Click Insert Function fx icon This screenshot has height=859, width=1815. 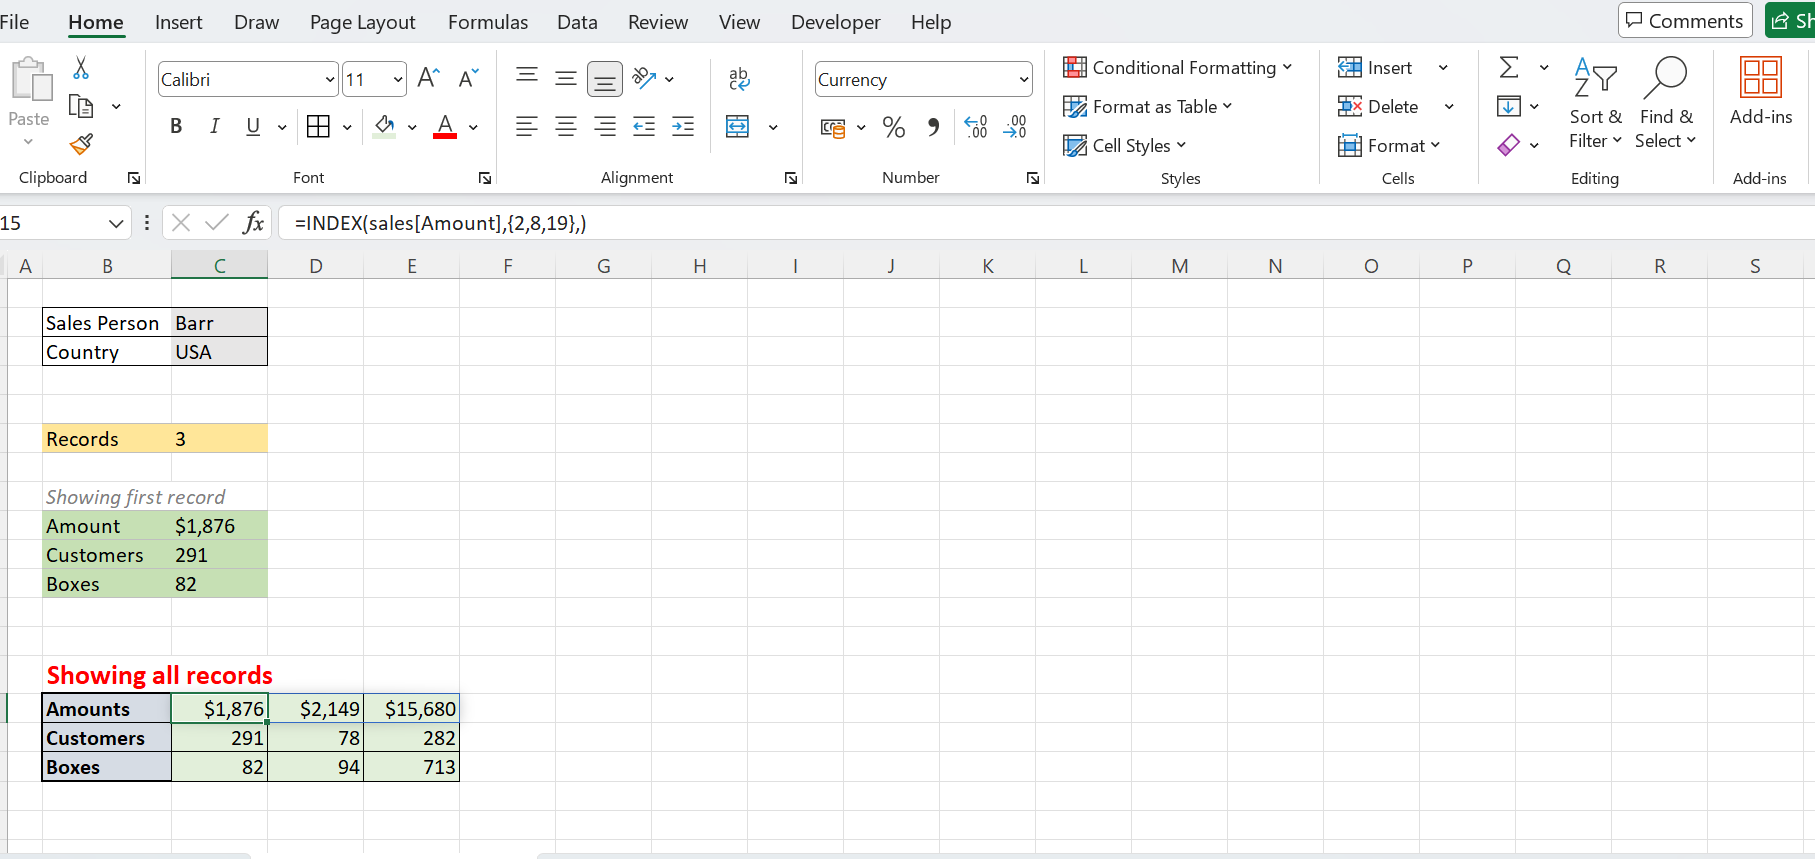(254, 222)
